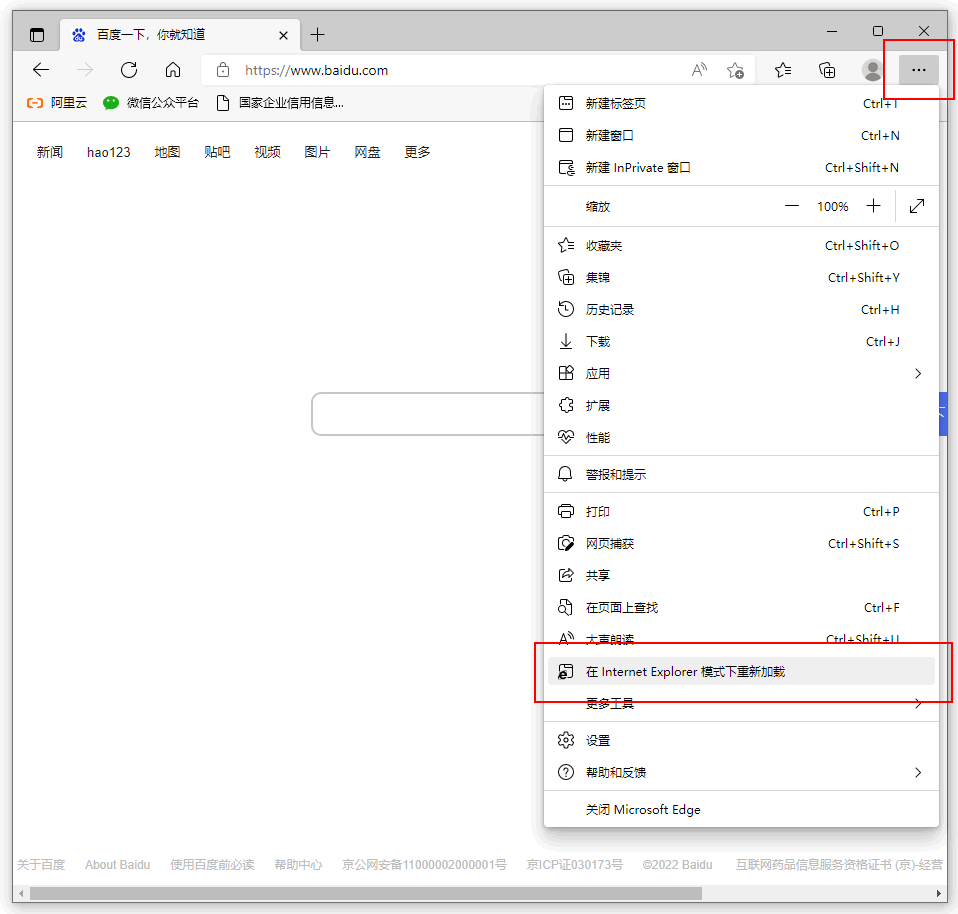
Task: Select 网页捕获 menu item
Action: [x=741, y=544]
